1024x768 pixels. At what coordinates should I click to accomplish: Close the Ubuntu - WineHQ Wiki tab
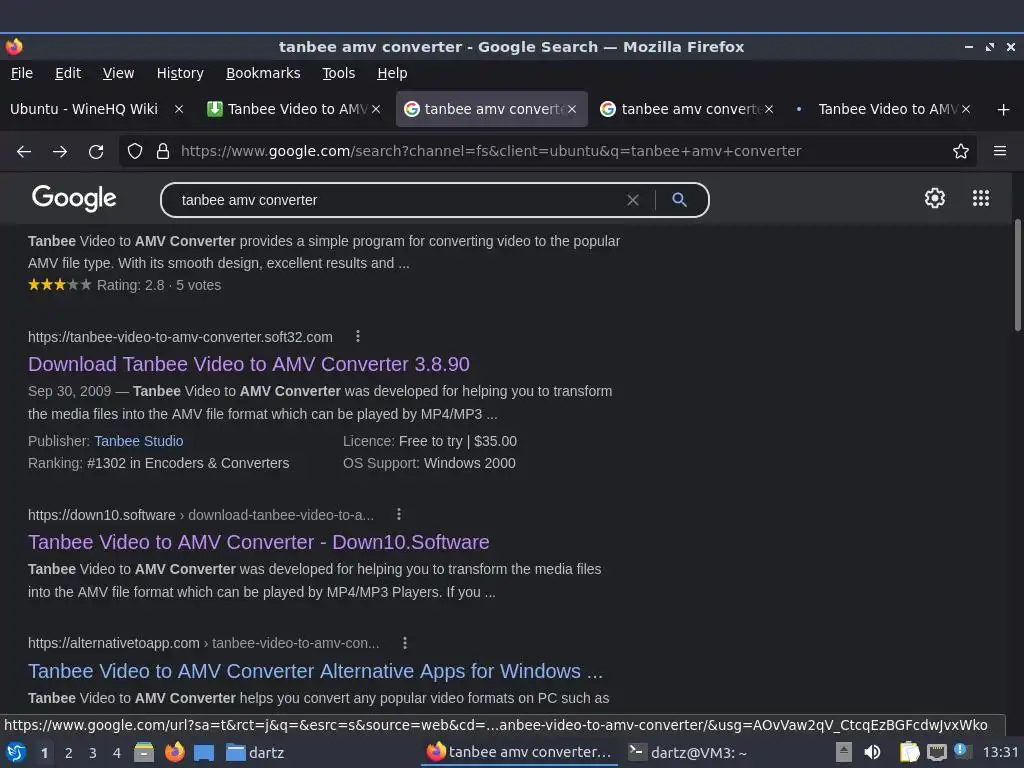point(178,109)
